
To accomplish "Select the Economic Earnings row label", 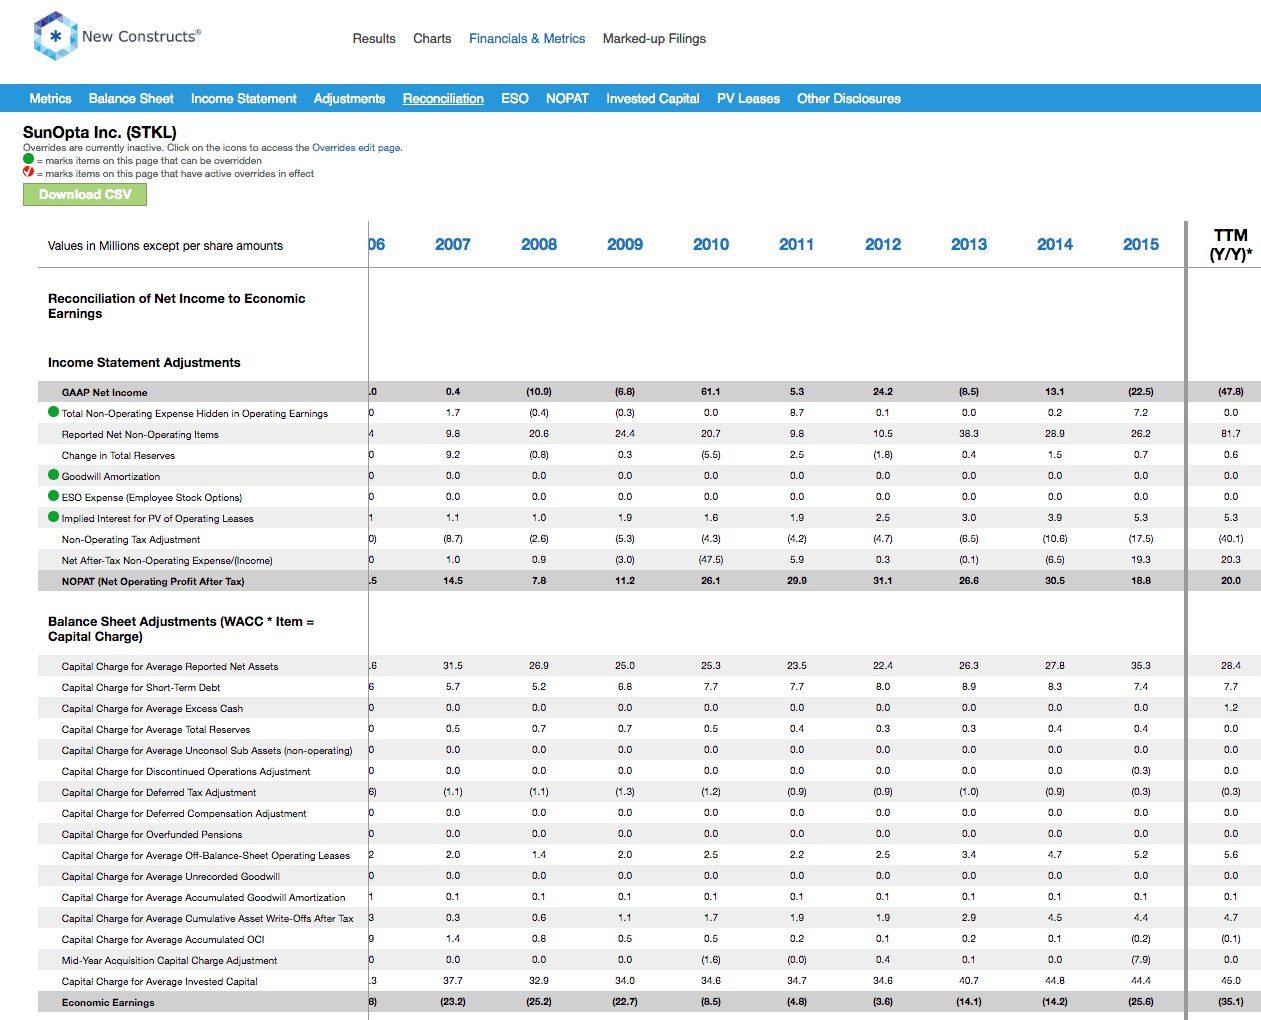I will point(108,1003).
